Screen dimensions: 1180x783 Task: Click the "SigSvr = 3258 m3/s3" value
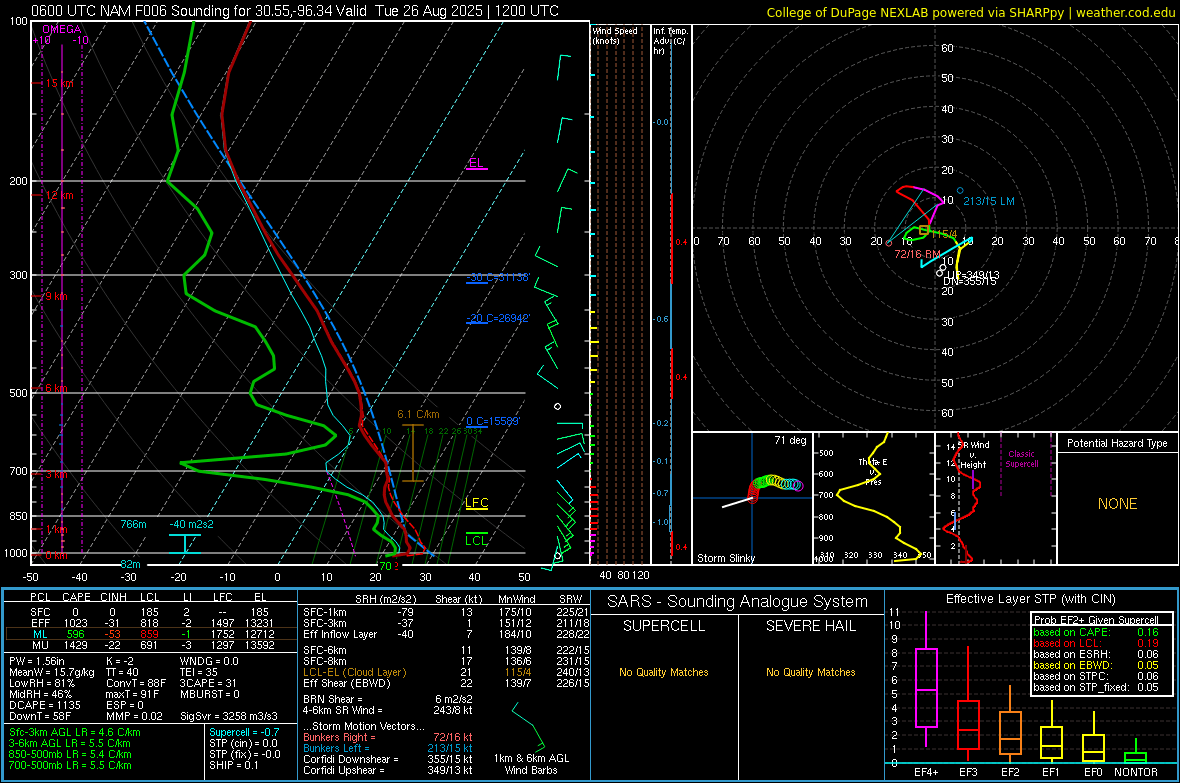click(x=229, y=717)
